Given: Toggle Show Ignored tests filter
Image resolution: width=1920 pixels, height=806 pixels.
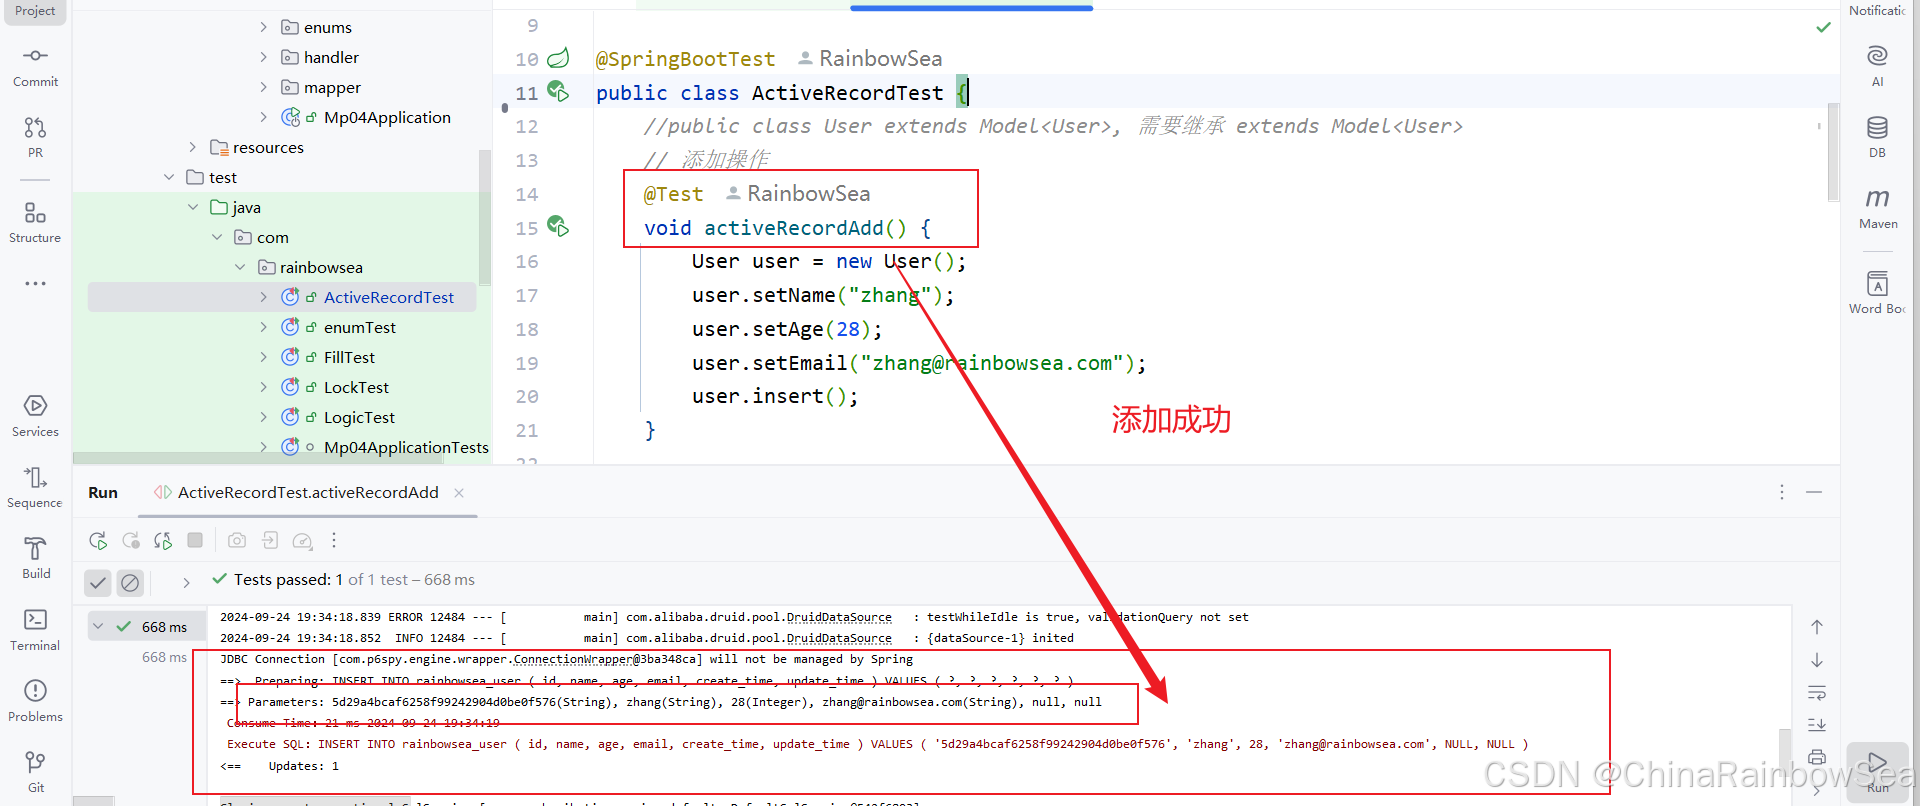Looking at the screenshot, I should click(130, 582).
